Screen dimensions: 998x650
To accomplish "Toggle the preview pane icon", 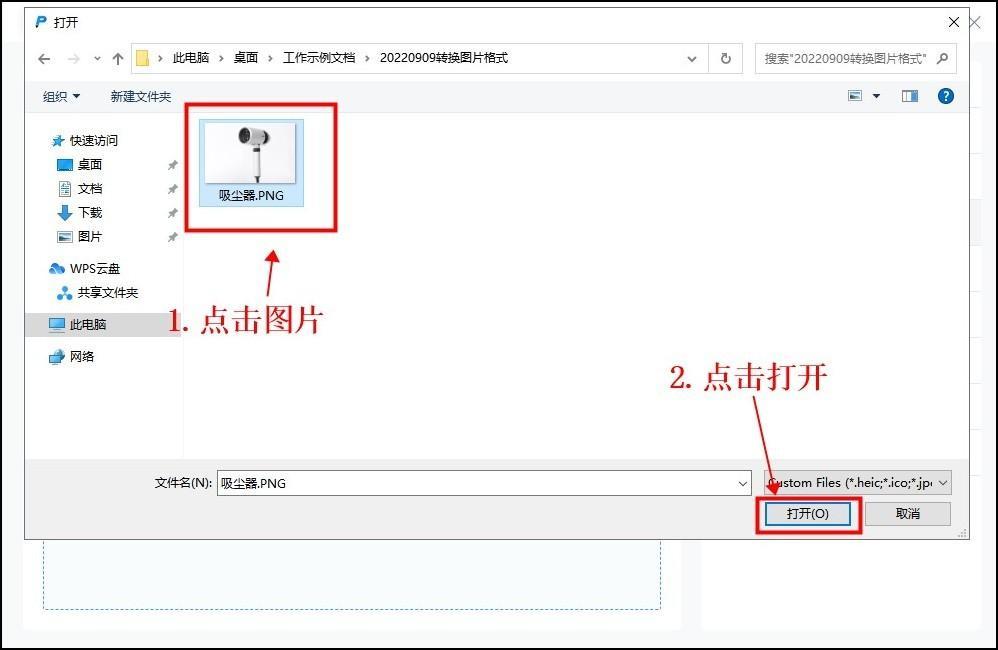I will pos(909,96).
